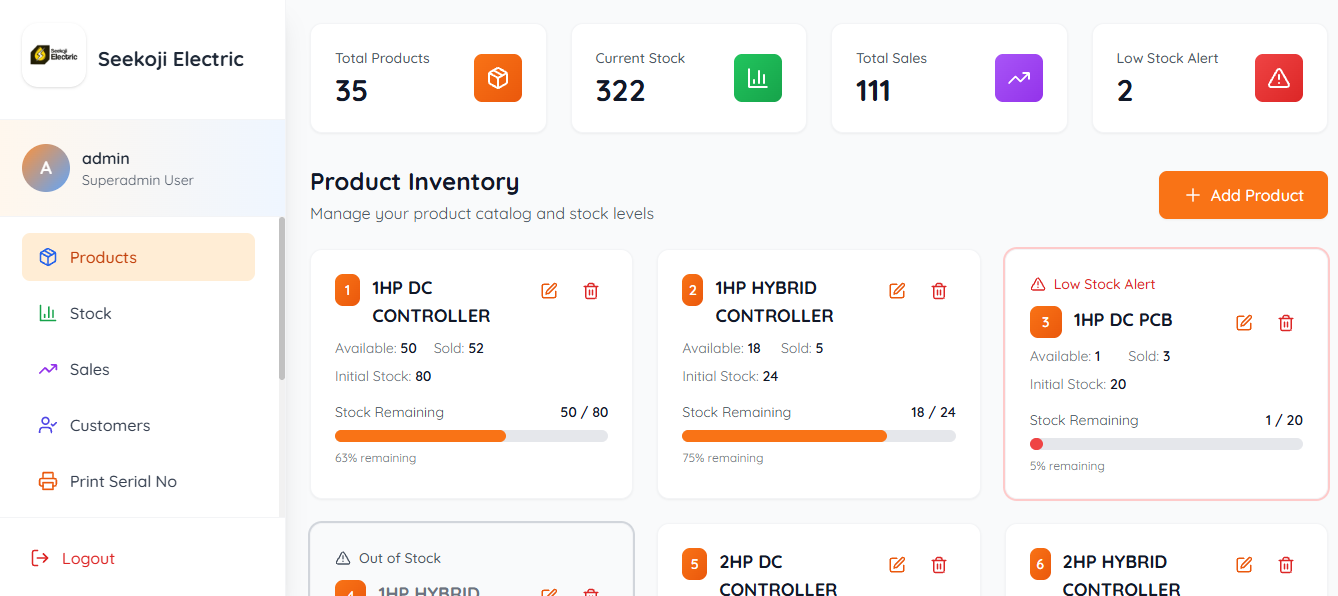
Task: Click the number 3 badge on 1HP DC PCB
Action: tap(1046, 322)
